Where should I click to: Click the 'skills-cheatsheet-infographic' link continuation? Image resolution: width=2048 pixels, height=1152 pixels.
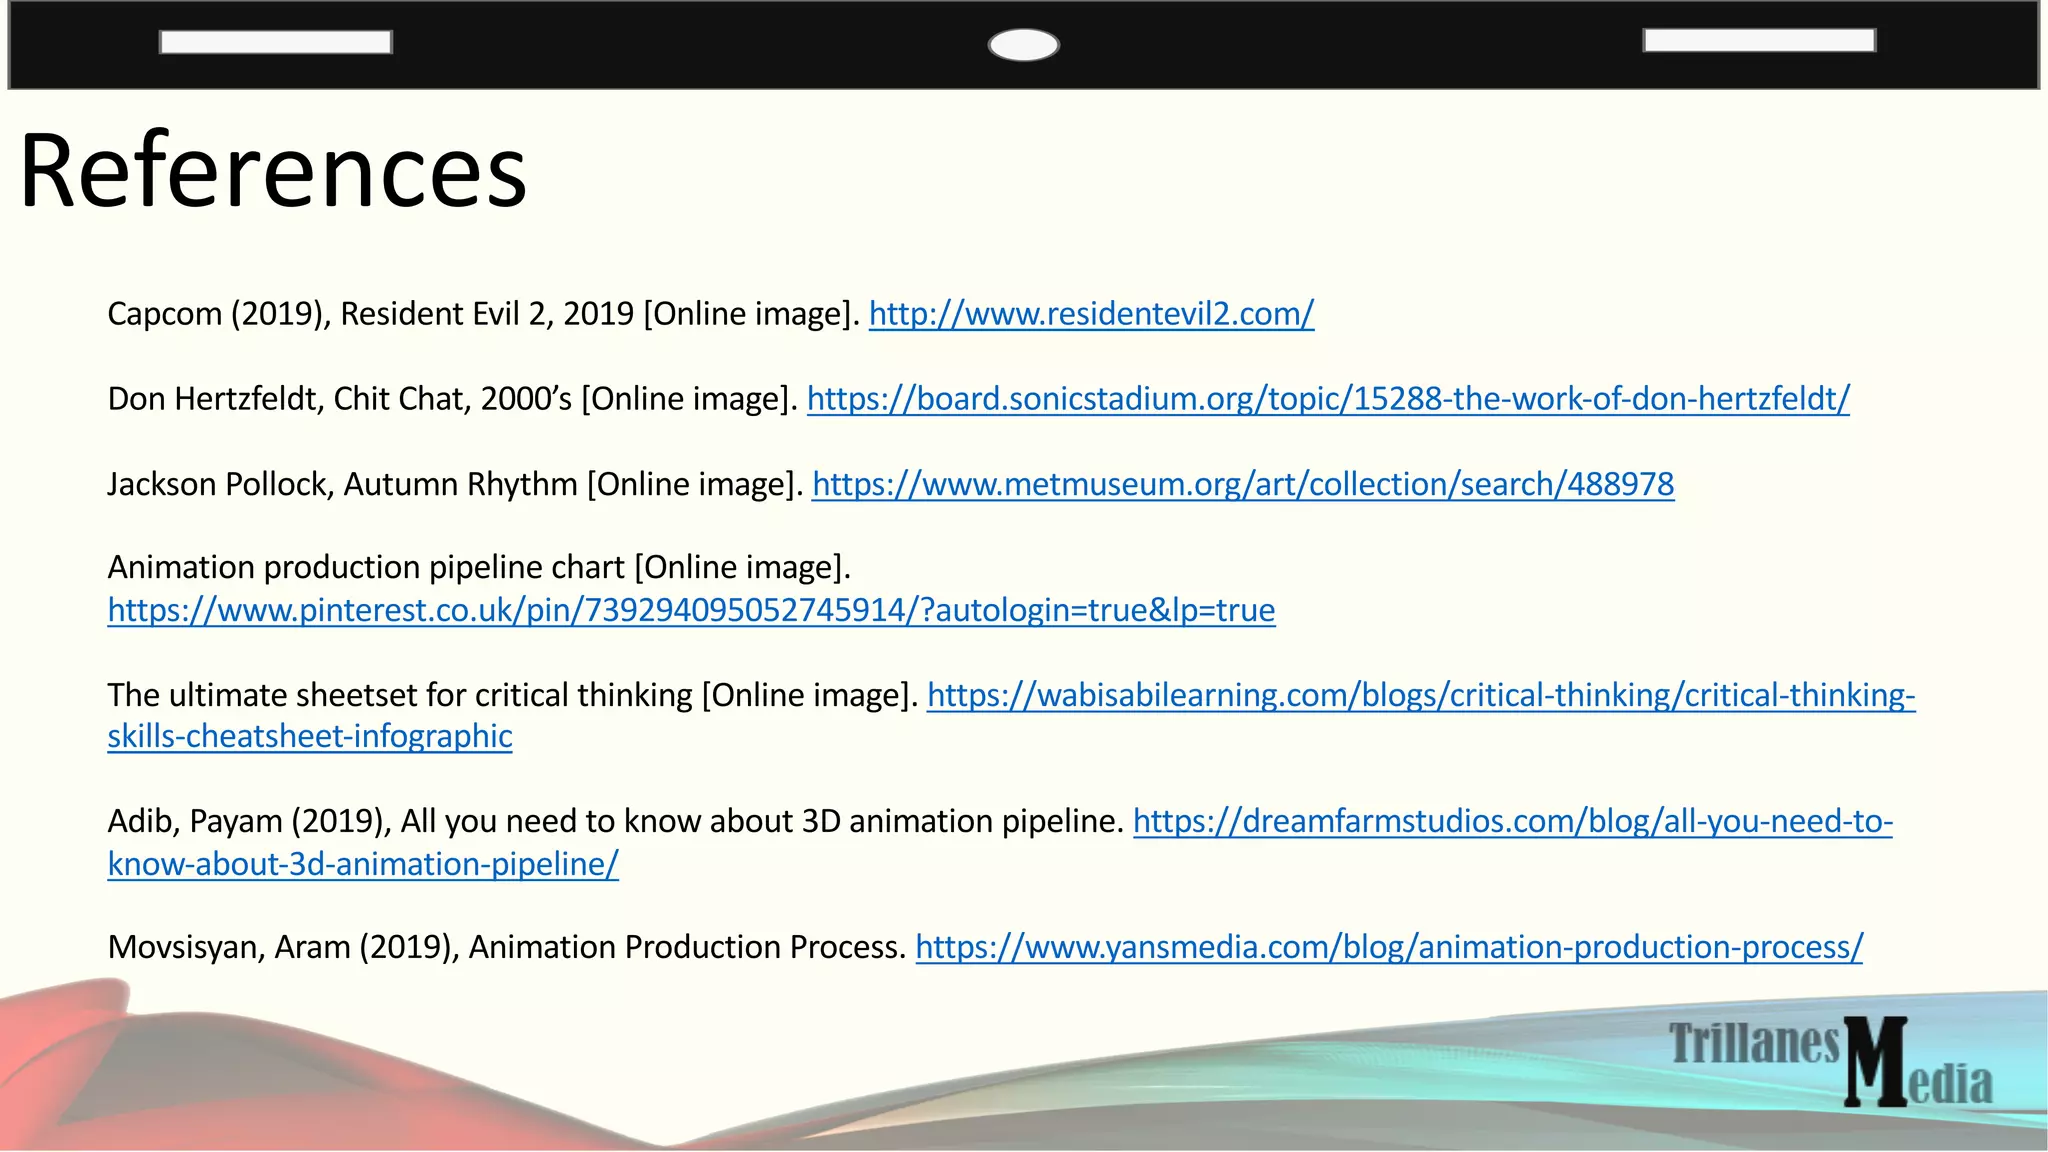310,737
